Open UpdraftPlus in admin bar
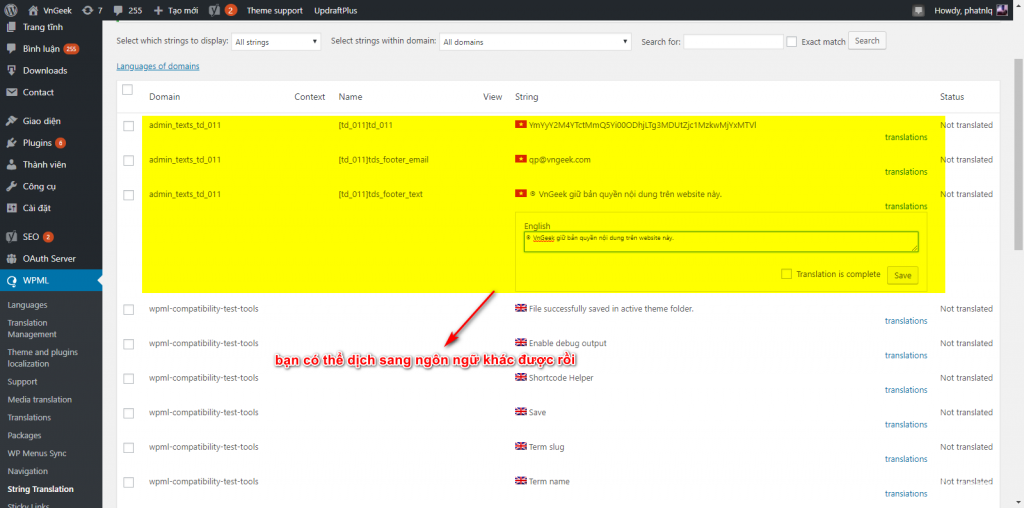 click(336, 10)
